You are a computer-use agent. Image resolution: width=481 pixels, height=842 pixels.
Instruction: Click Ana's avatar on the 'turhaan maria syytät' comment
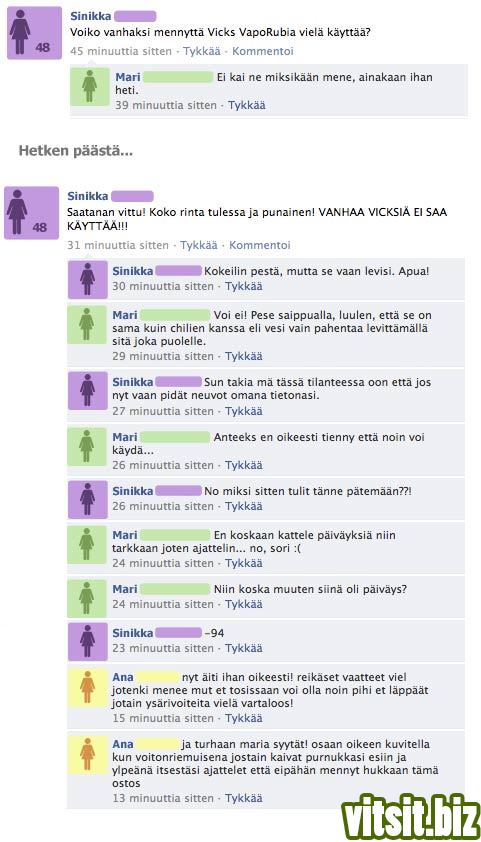pyautogui.click(x=88, y=755)
